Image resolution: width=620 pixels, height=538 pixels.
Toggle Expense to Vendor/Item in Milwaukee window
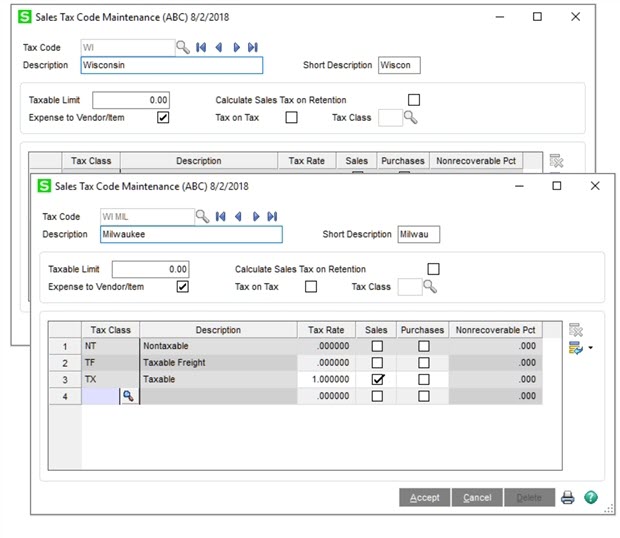pos(182,287)
